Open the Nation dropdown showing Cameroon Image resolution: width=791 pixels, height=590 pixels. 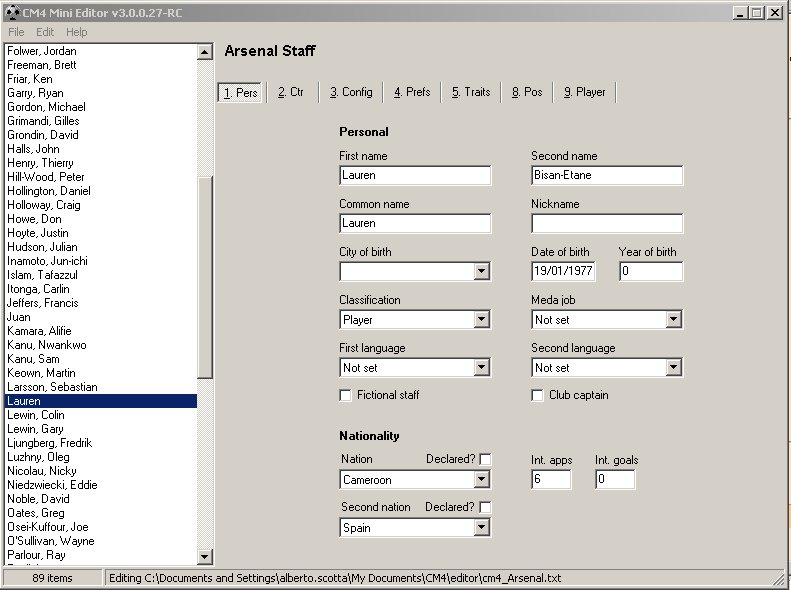pyautogui.click(x=482, y=479)
